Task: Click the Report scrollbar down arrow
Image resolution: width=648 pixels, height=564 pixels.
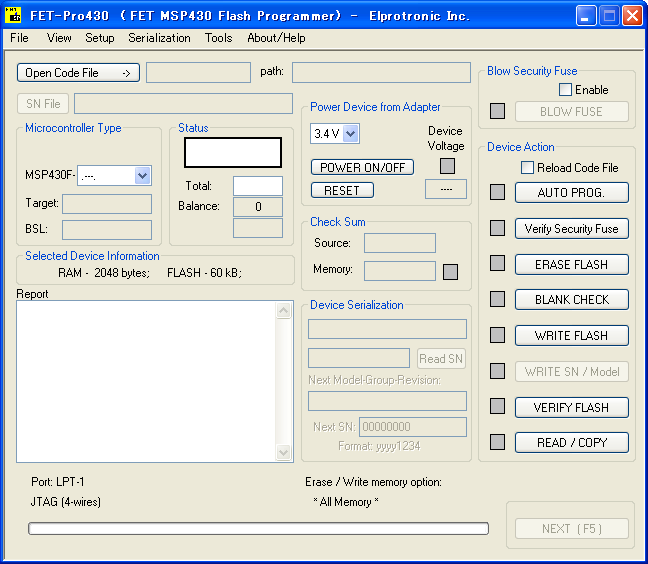Action: pos(284,452)
